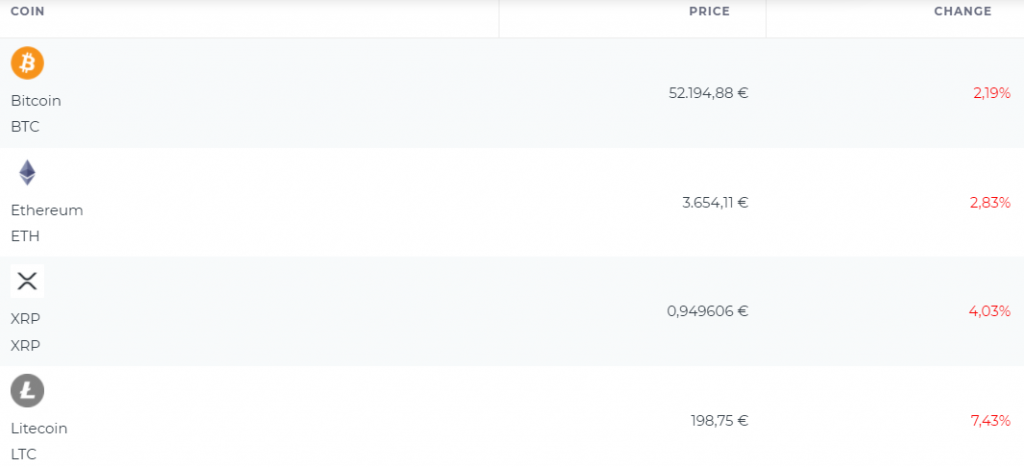
Task: Sort by the COIN column header
Action: coord(27,12)
